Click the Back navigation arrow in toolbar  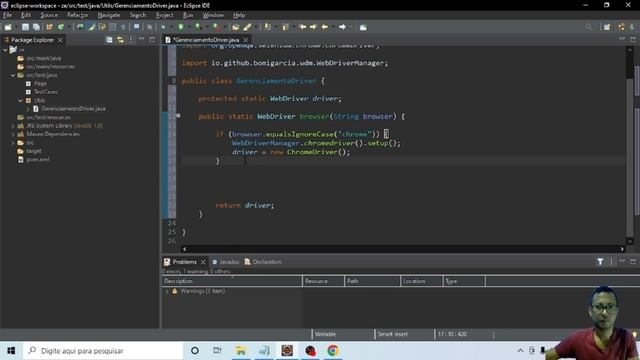click(x=325, y=27)
